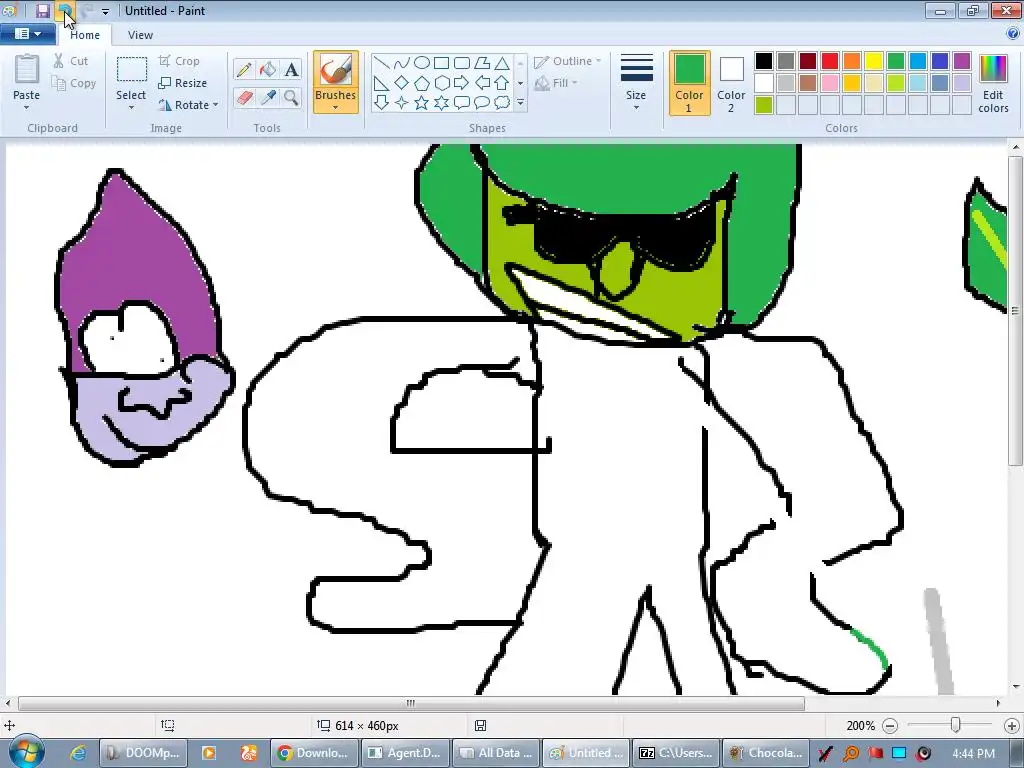Click the Zoom out minus button

click(889, 726)
